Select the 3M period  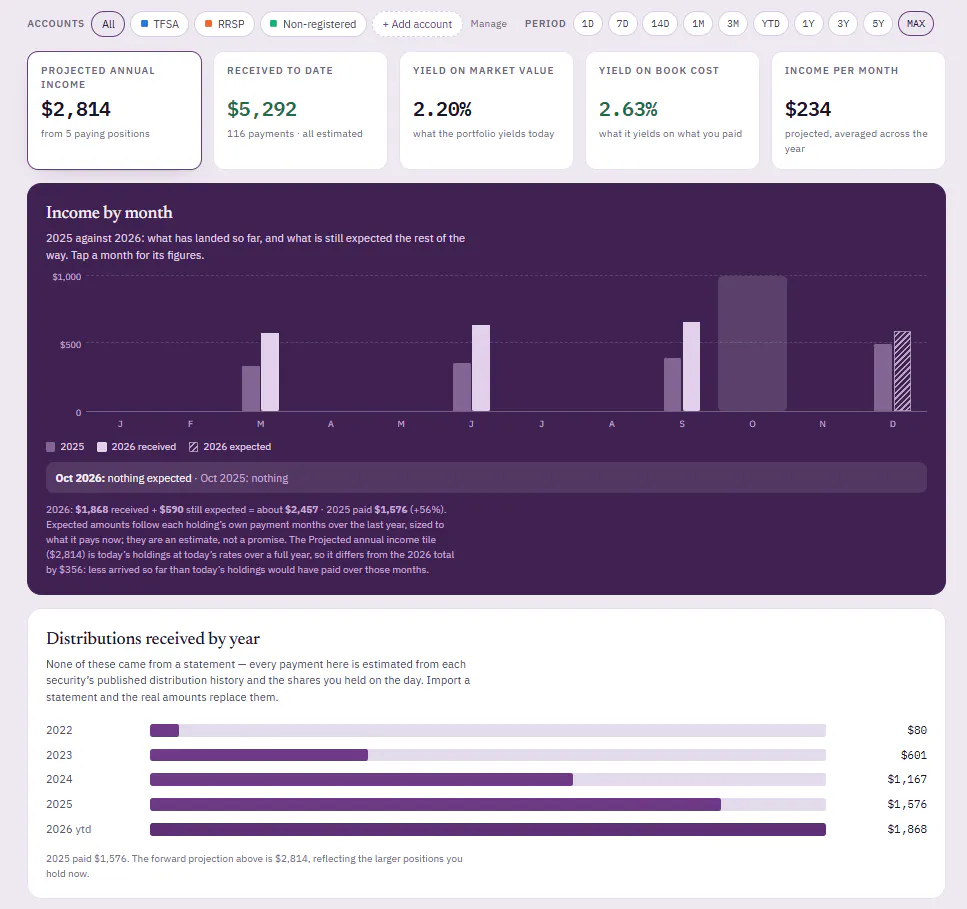(x=733, y=24)
